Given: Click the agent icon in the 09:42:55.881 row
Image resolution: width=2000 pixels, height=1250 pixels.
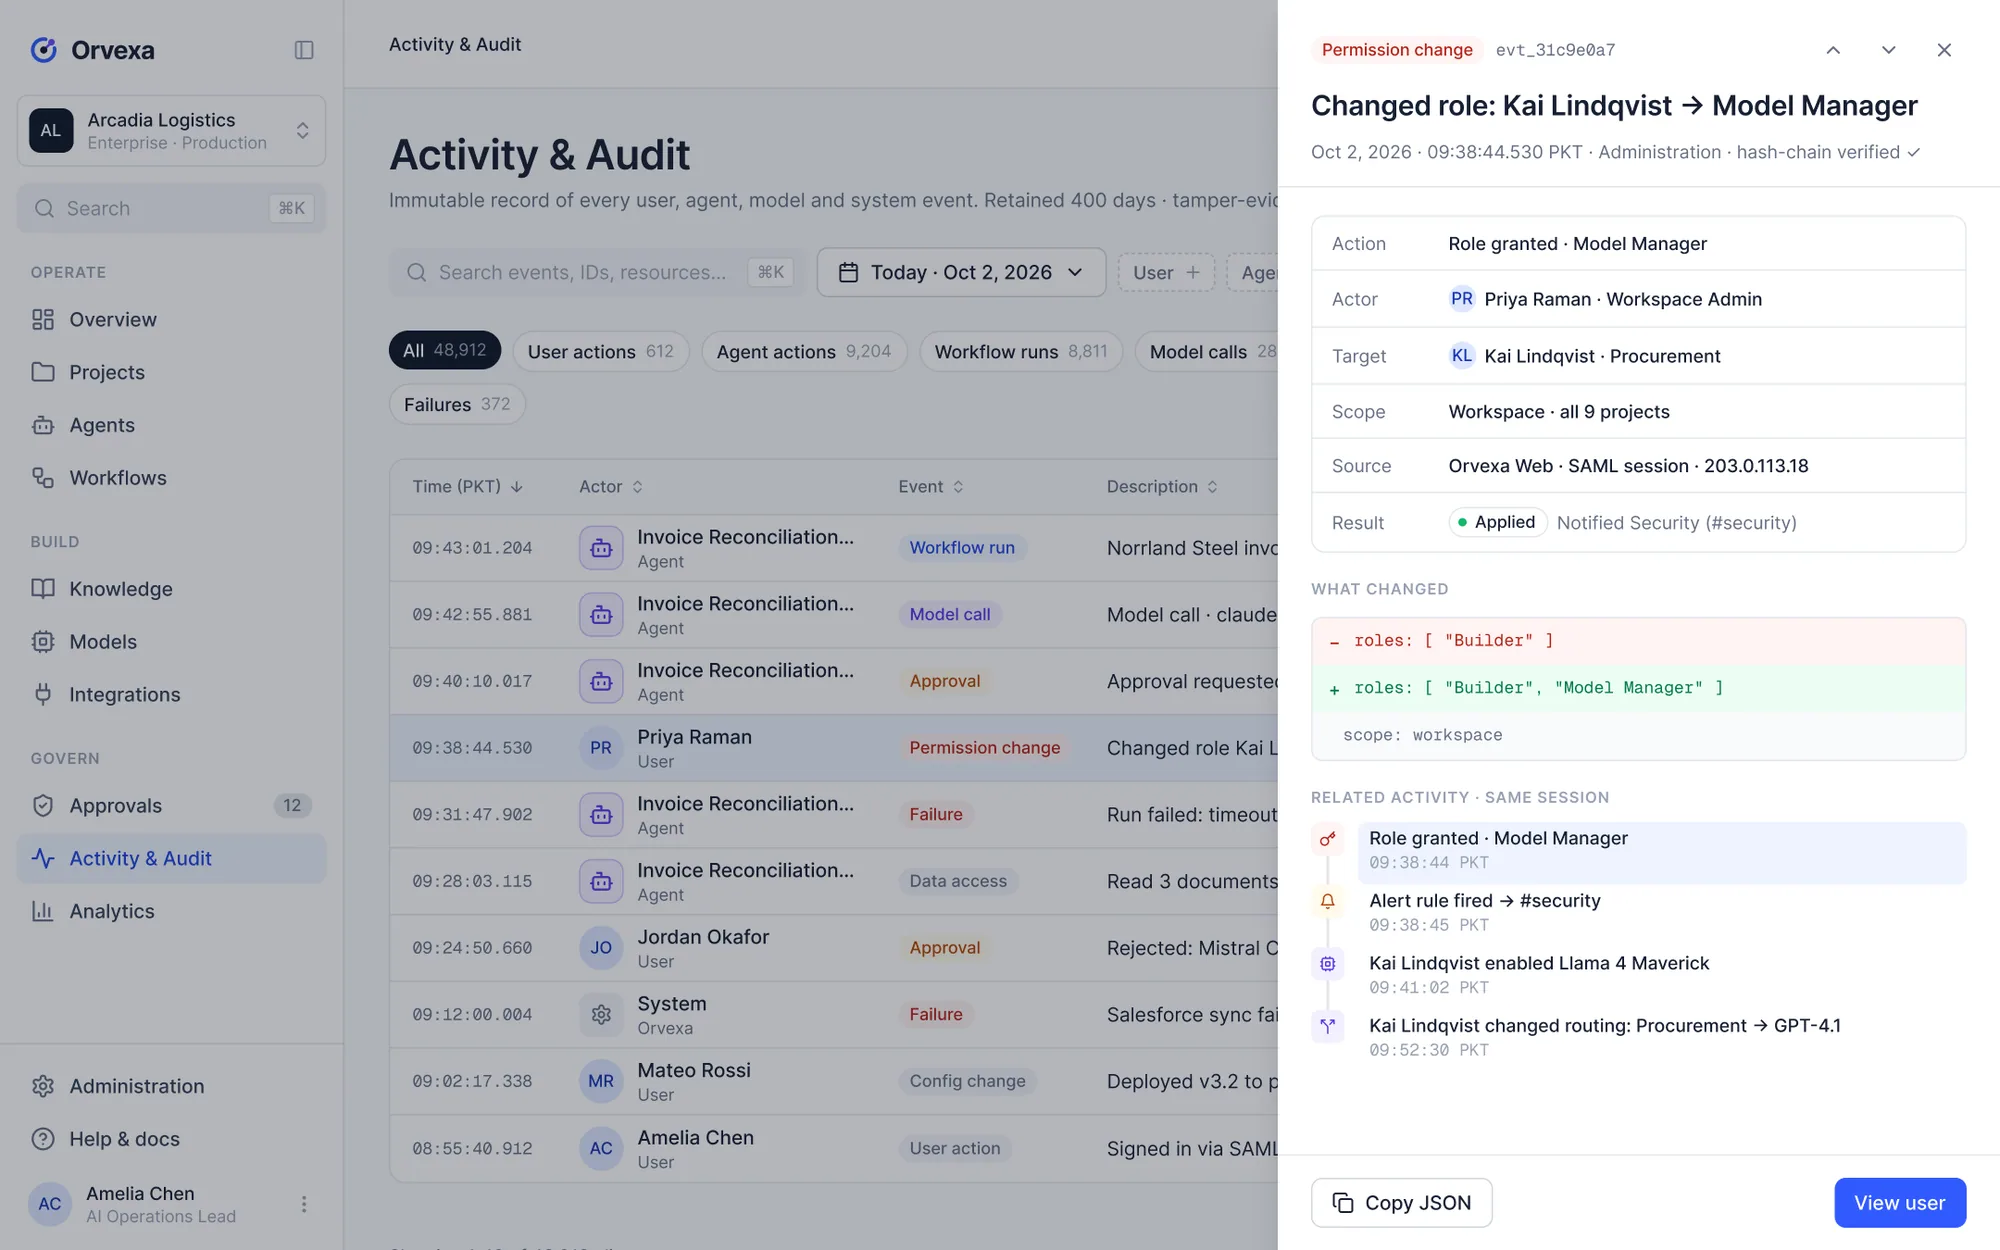Looking at the screenshot, I should click(x=601, y=615).
